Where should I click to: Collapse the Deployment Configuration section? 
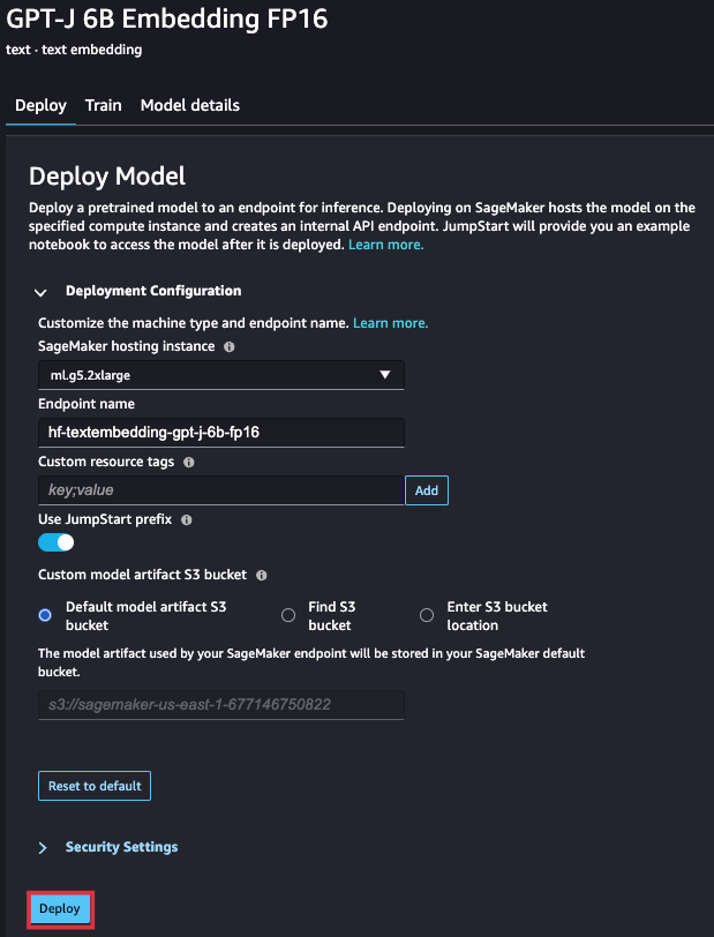41,292
